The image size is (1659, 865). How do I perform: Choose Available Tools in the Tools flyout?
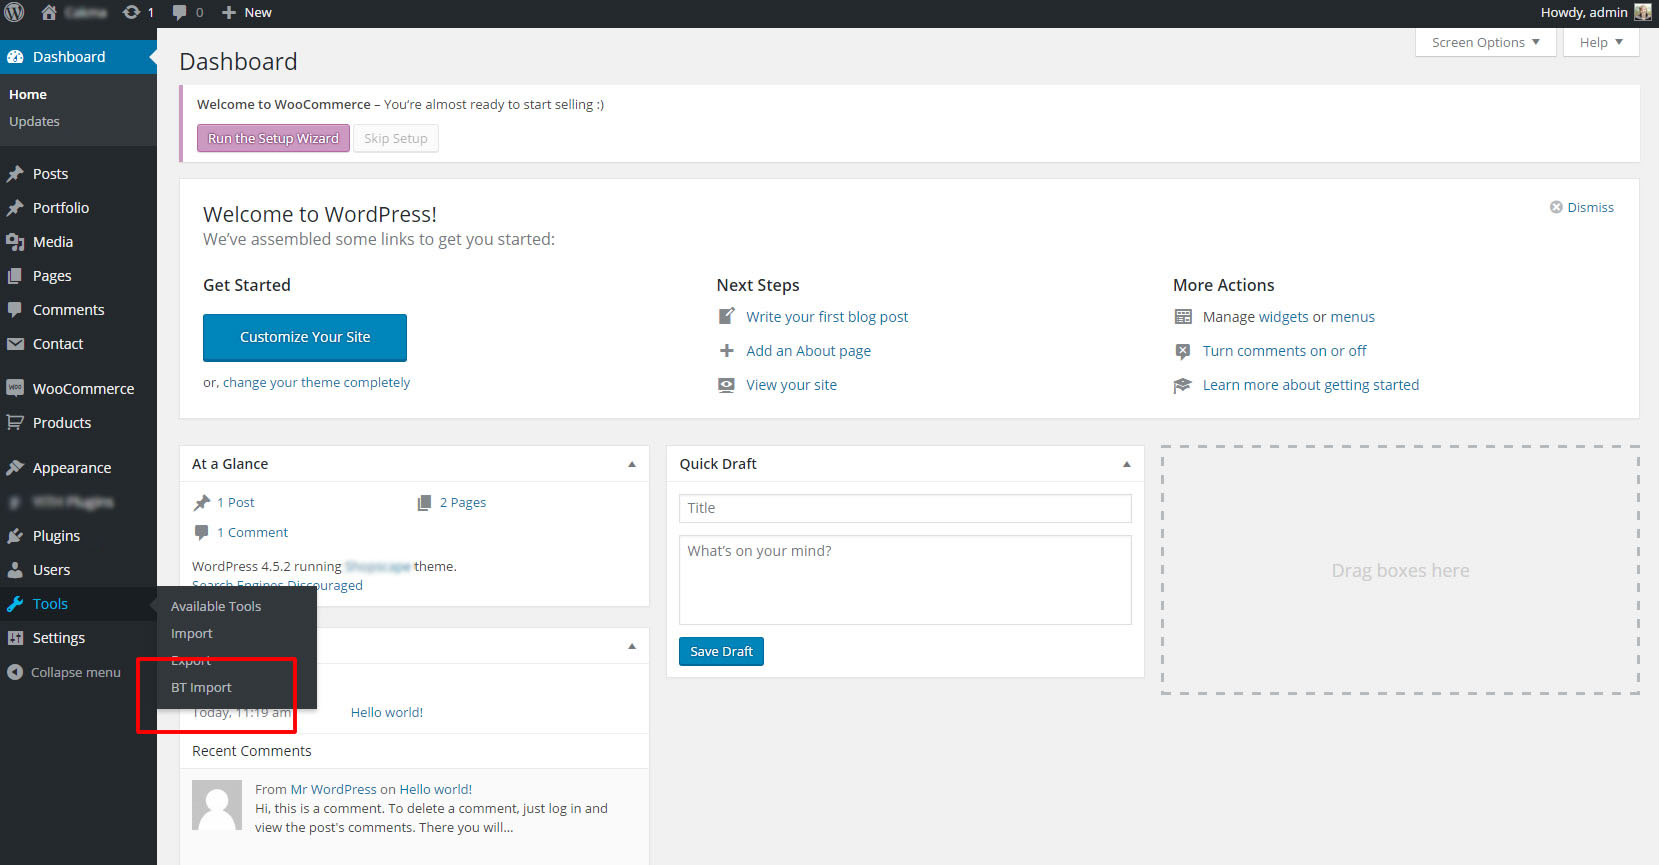(x=216, y=606)
